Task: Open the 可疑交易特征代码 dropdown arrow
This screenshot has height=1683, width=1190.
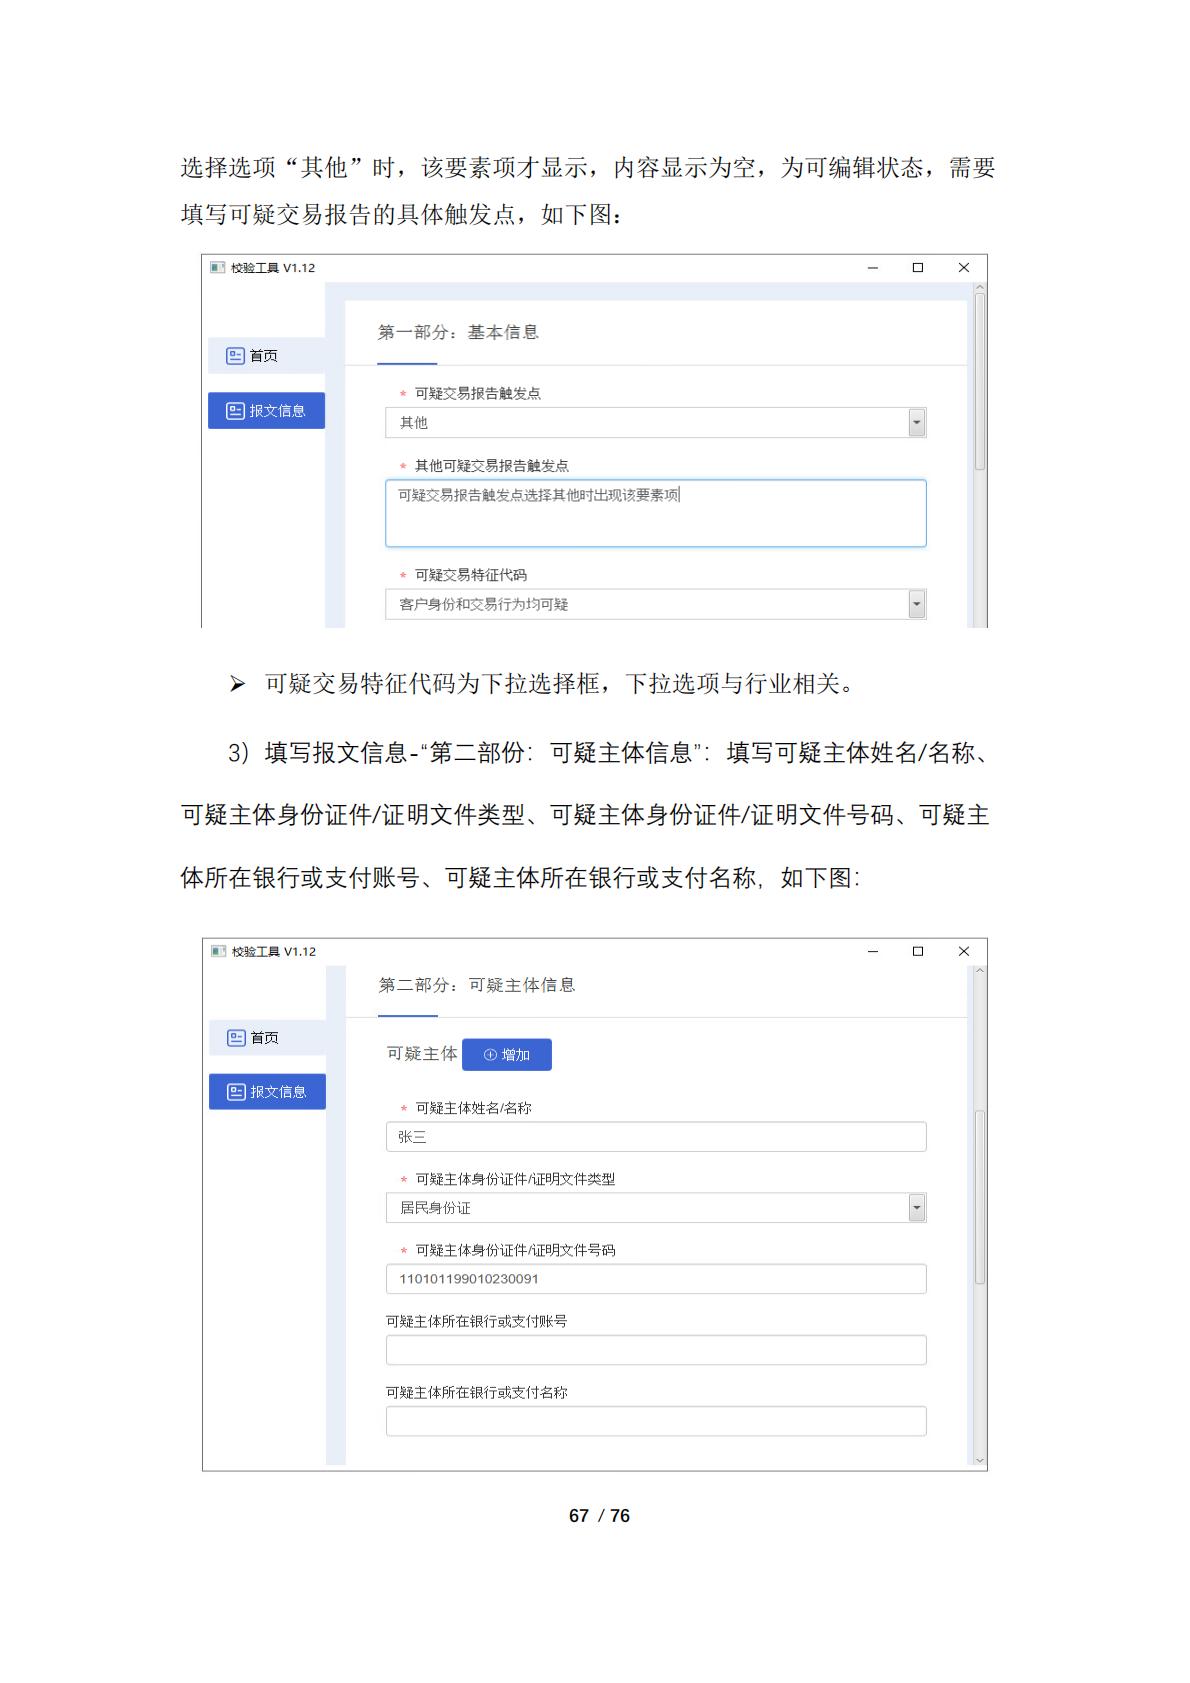Action: point(916,604)
